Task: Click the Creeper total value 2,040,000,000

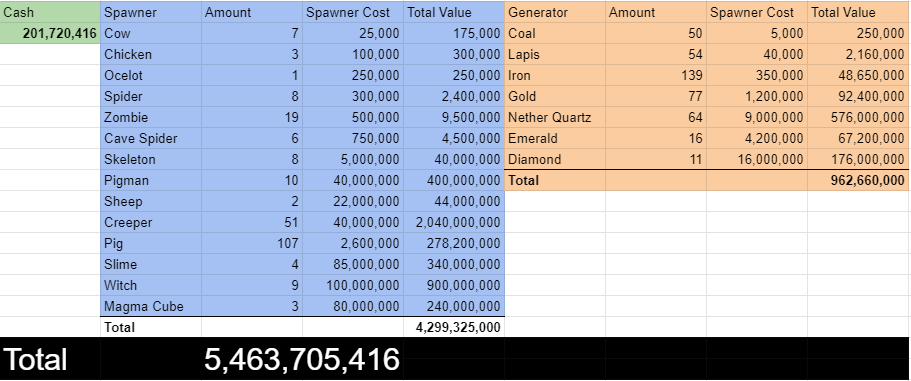Action: (454, 222)
